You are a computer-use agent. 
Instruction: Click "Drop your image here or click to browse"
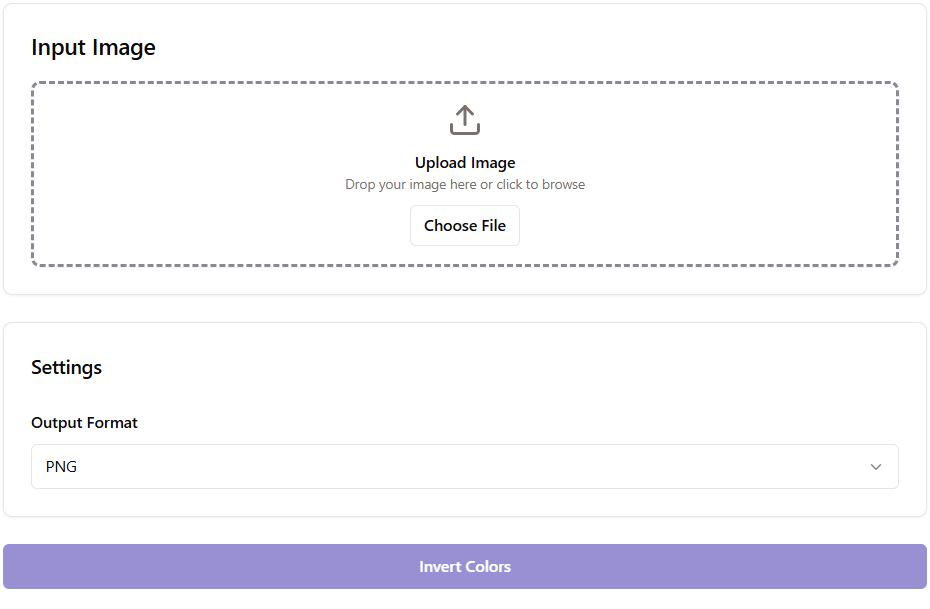pyautogui.click(x=465, y=185)
